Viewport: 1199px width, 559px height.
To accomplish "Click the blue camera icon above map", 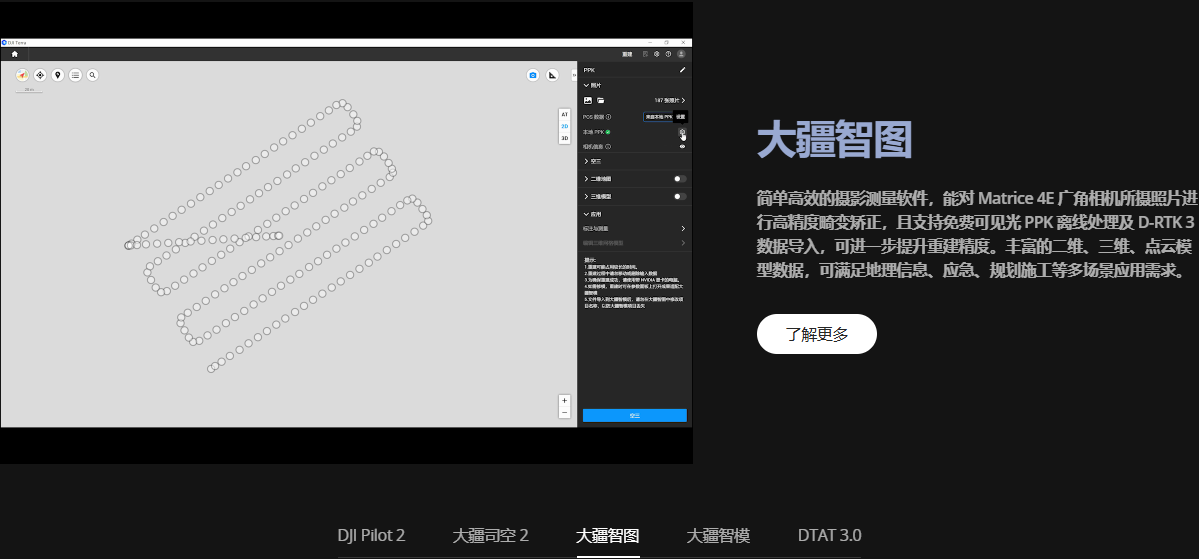I will pyautogui.click(x=533, y=75).
